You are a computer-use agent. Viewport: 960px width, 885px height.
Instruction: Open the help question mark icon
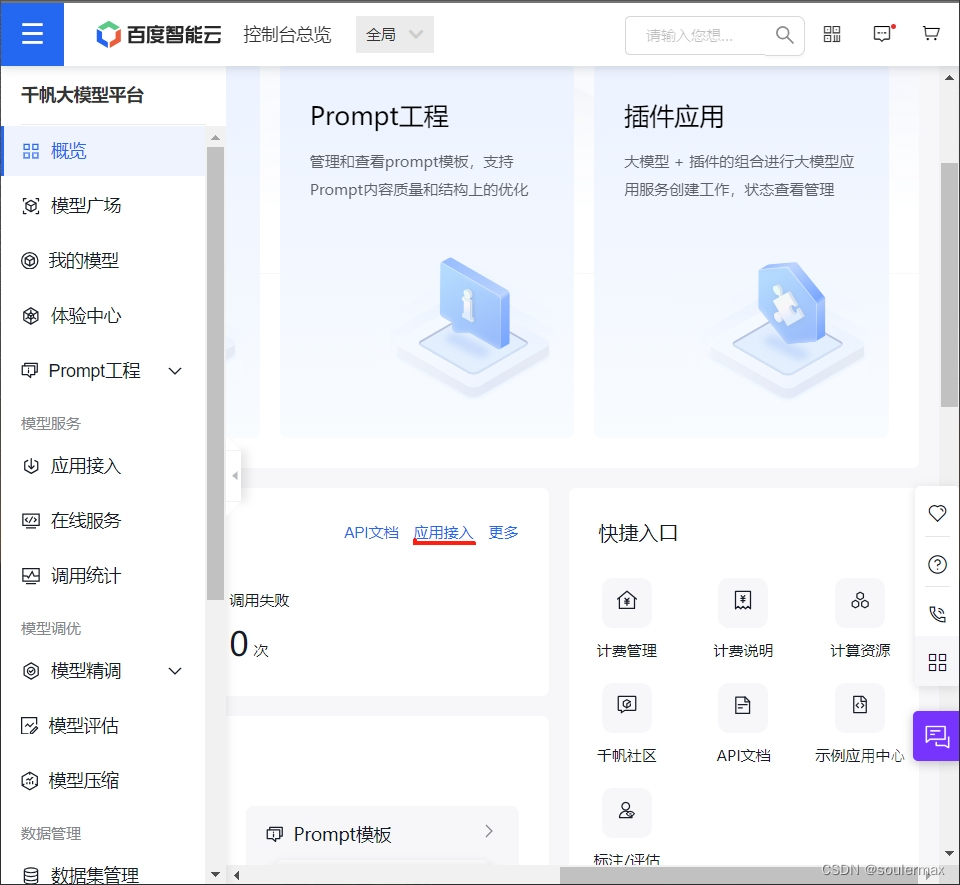(x=937, y=564)
